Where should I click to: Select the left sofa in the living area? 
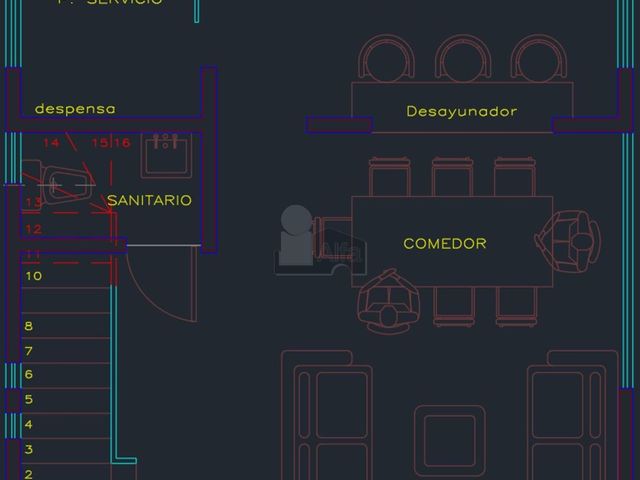coord(327,415)
